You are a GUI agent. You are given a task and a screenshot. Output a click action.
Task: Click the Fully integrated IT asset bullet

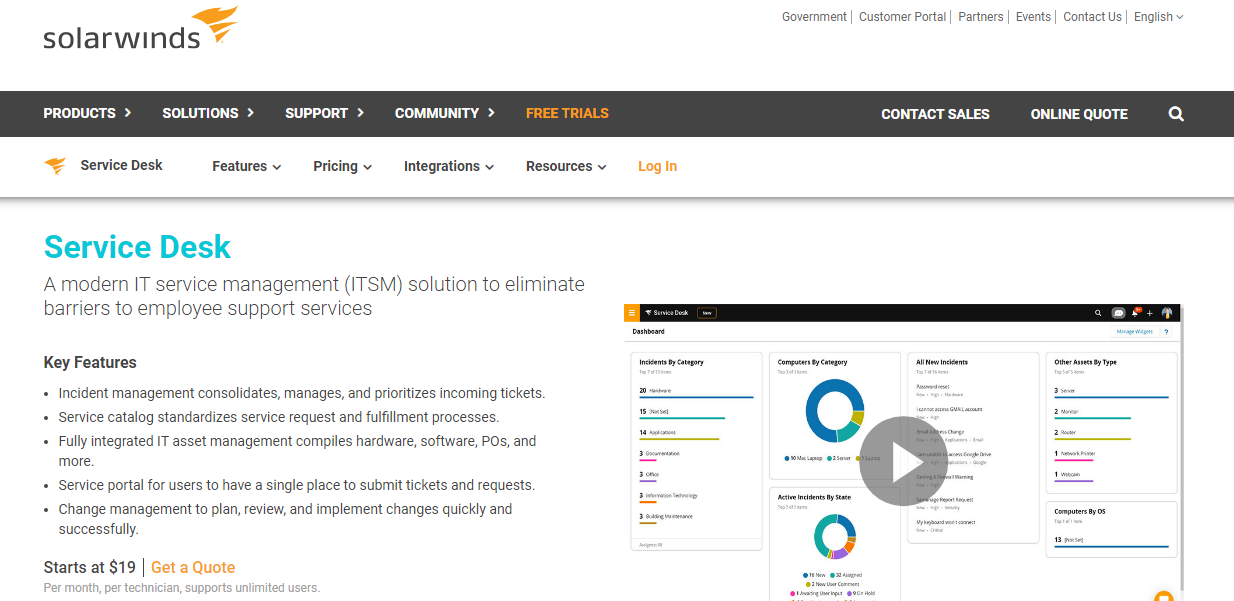[x=298, y=451]
